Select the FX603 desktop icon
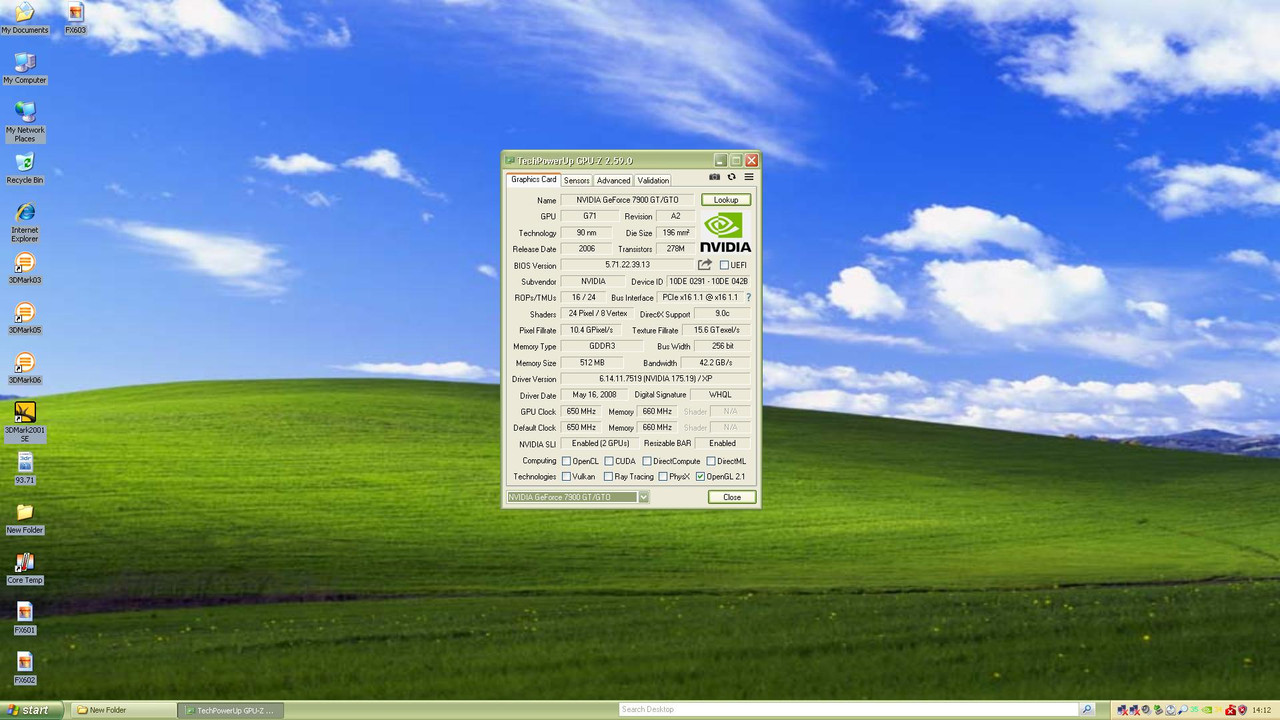The width and height of the screenshot is (1280, 720). pos(75,19)
